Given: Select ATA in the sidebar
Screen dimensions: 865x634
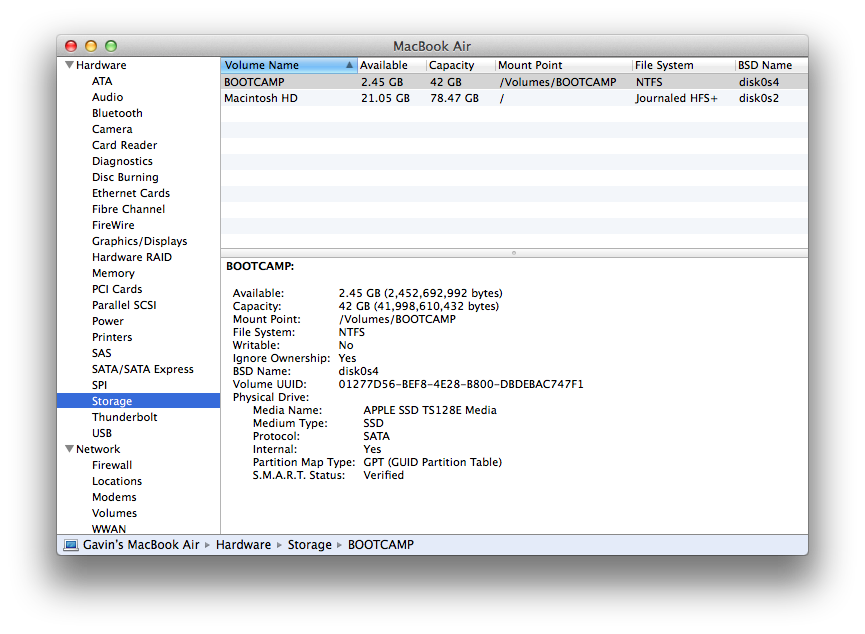Looking at the screenshot, I should pyautogui.click(x=102, y=81).
